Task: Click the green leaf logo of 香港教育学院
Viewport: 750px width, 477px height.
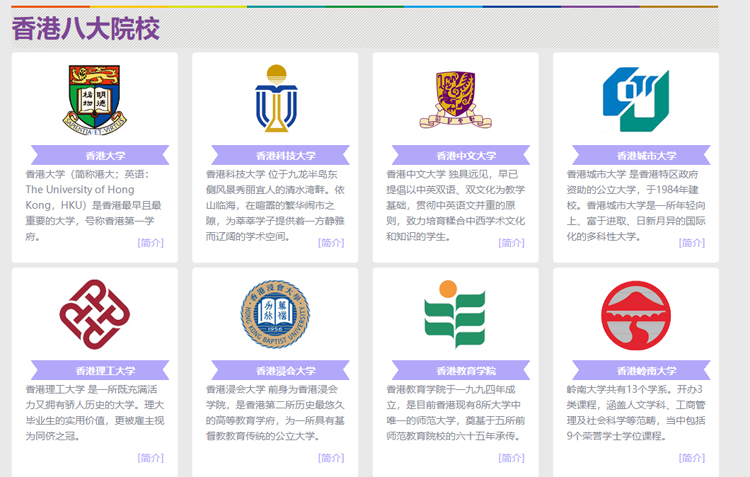Action: click(x=455, y=314)
